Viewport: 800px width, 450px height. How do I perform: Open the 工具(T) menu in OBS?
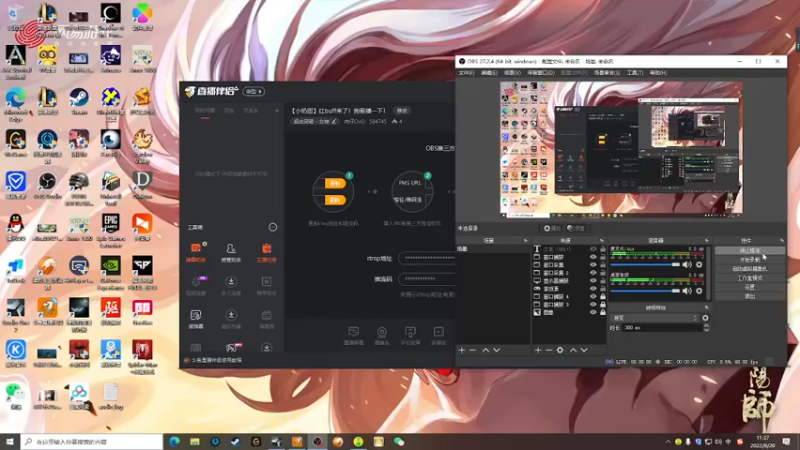[x=635, y=73]
